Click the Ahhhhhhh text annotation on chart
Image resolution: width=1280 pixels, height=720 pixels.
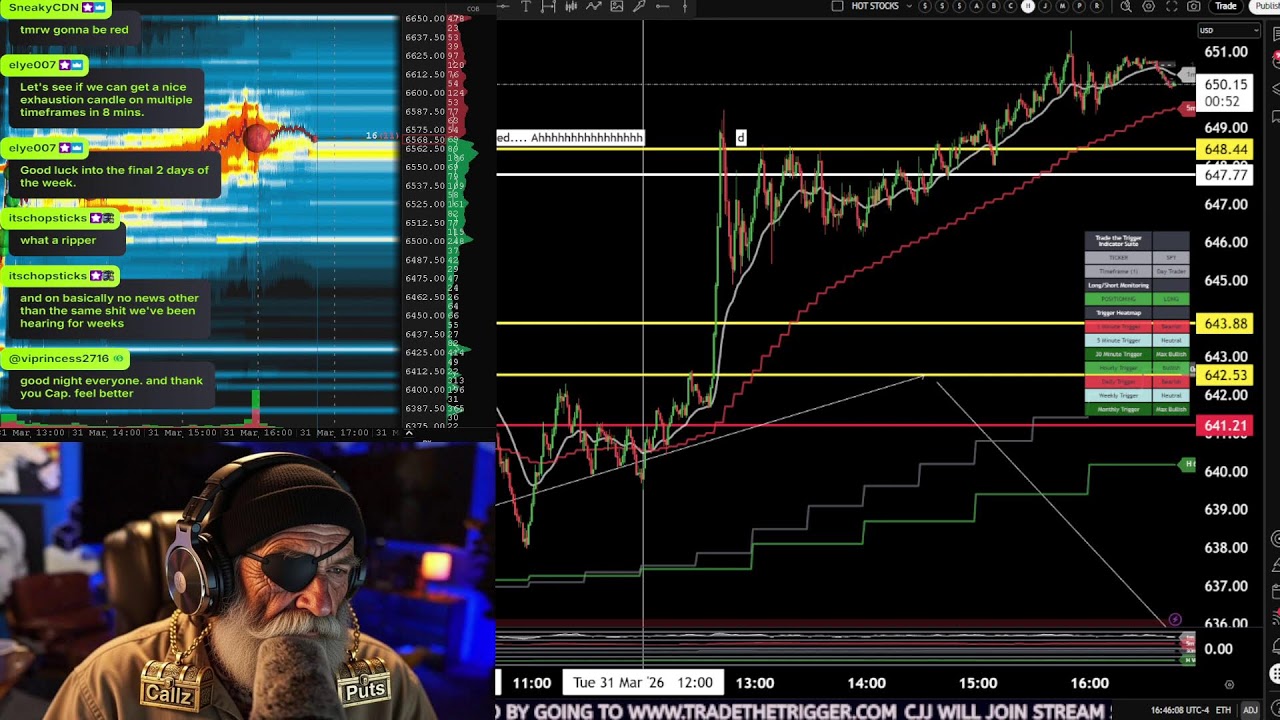point(570,138)
